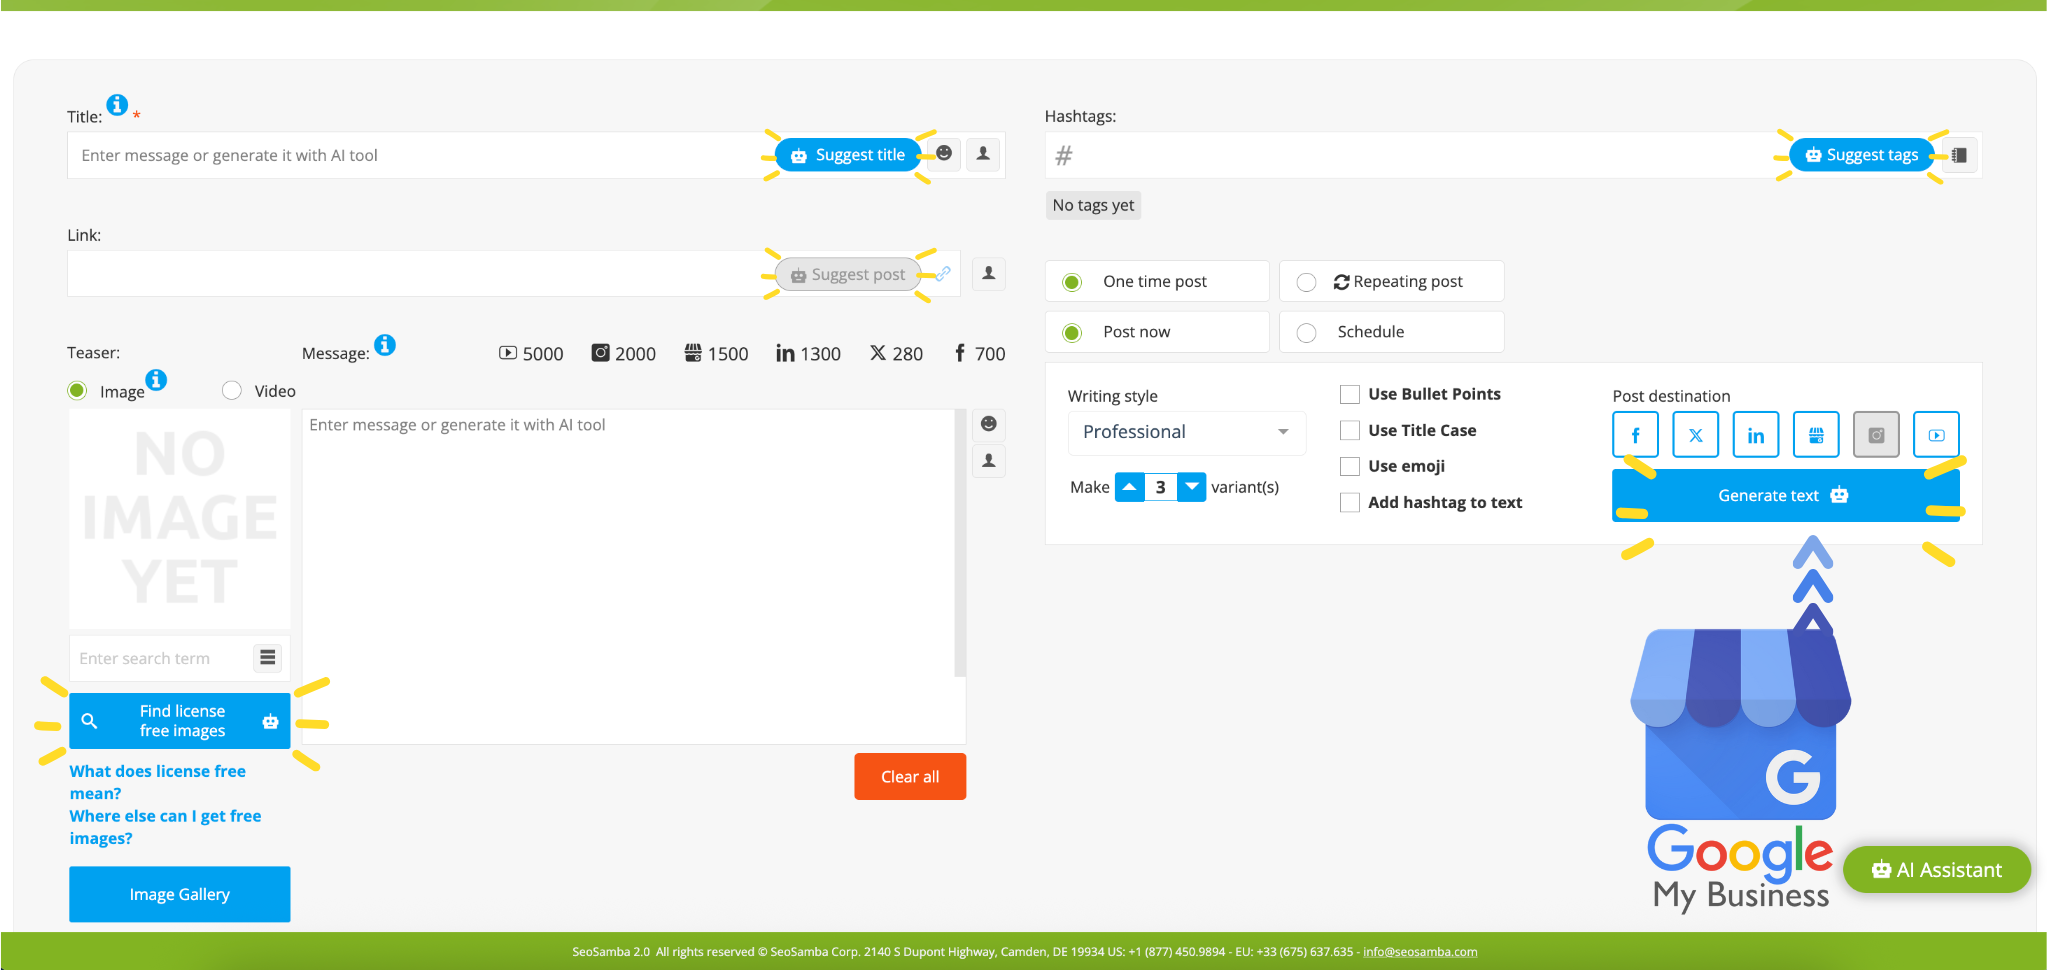Click the hashtag book icon
This screenshot has width=2048, height=970.
[x=1960, y=155]
